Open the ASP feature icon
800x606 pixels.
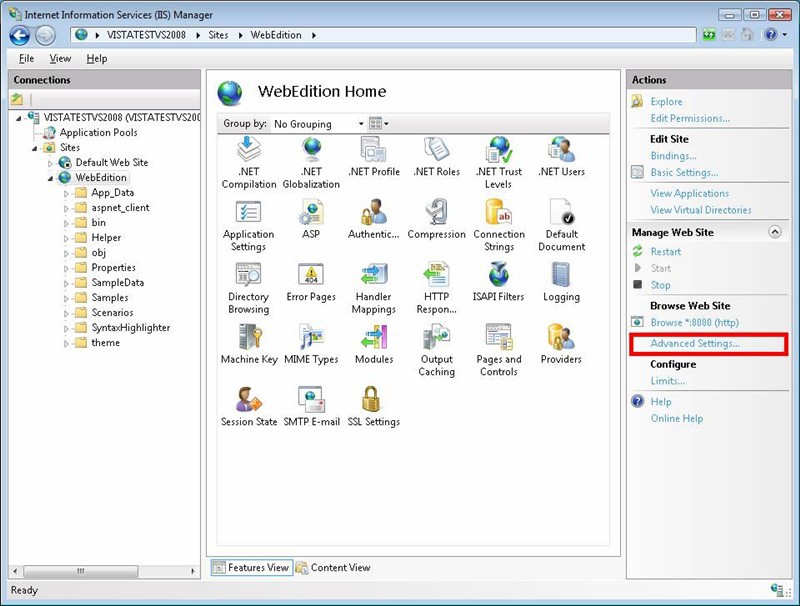[x=311, y=219]
